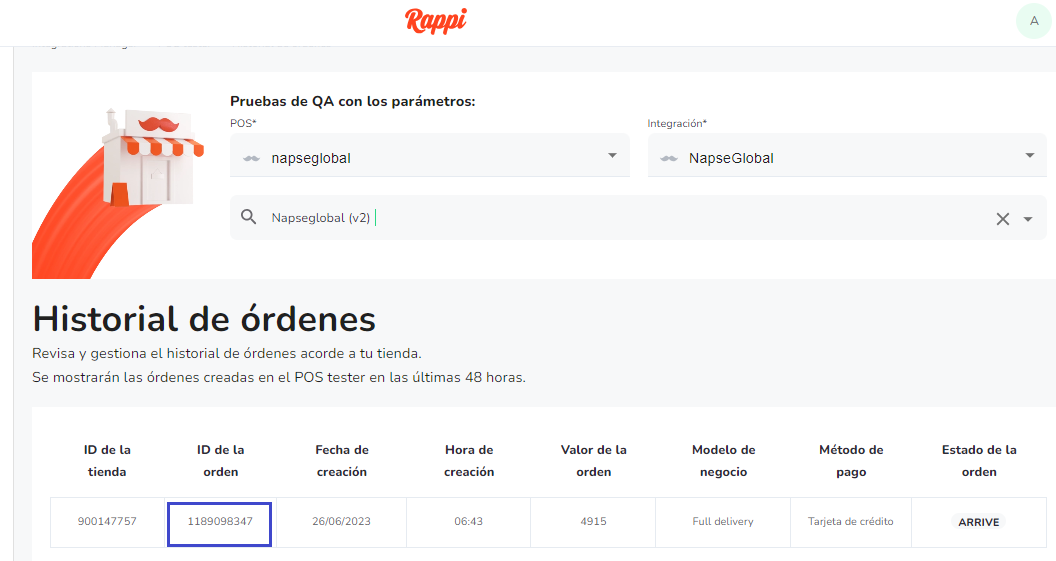The width and height of the screenshot is (1056, 561).
Task: Click the search magnifier icon
Action: click(x=249, y=217)
